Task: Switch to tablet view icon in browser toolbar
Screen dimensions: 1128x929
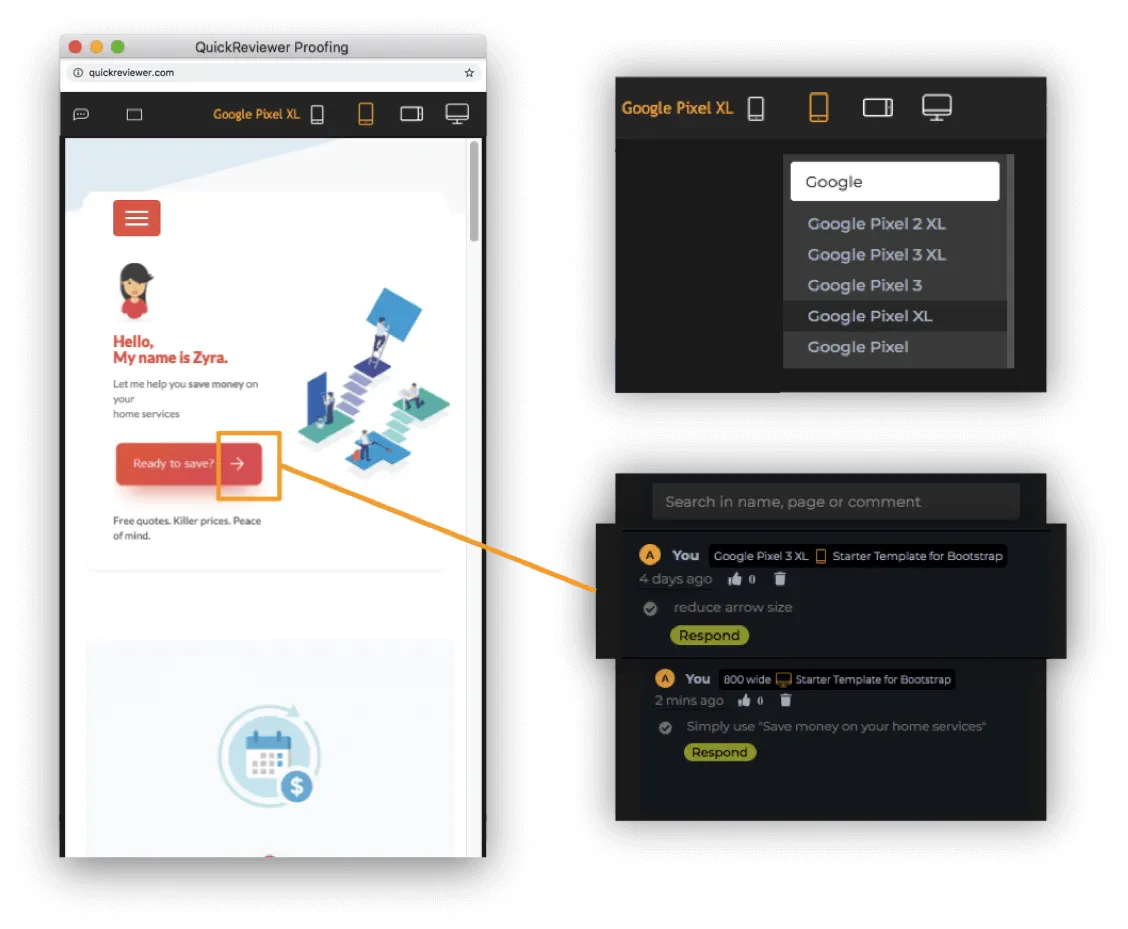Action: pyautogui.click(x=411, y=114)
